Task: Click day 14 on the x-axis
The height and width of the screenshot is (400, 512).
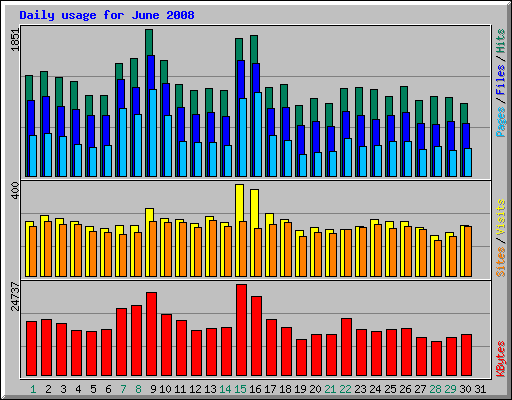Action: 225,389
